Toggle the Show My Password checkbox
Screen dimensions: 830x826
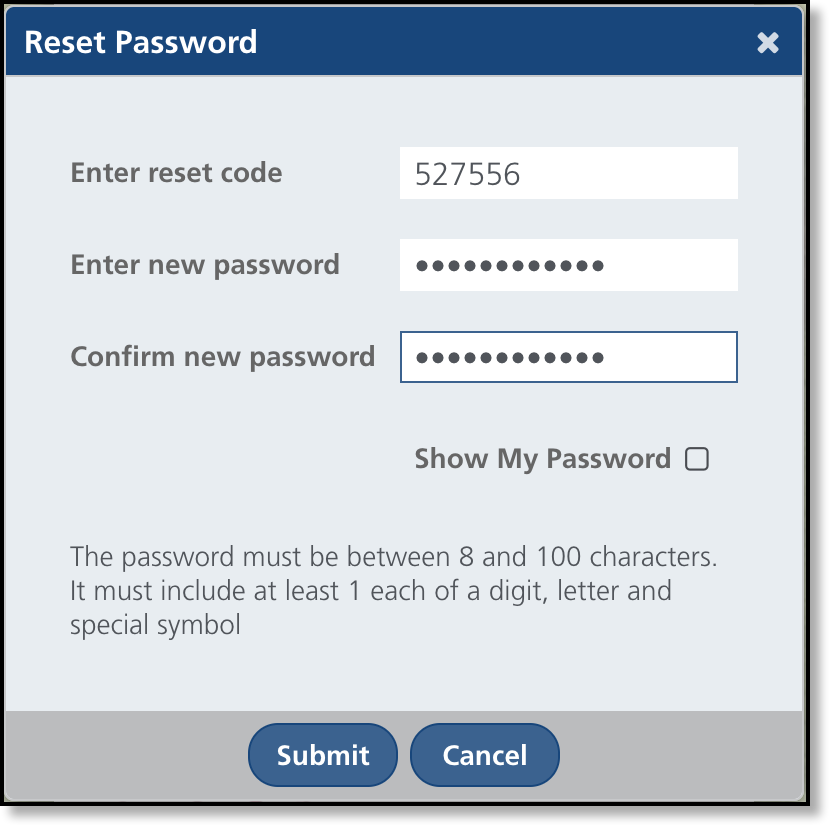(x=697, y=459)
